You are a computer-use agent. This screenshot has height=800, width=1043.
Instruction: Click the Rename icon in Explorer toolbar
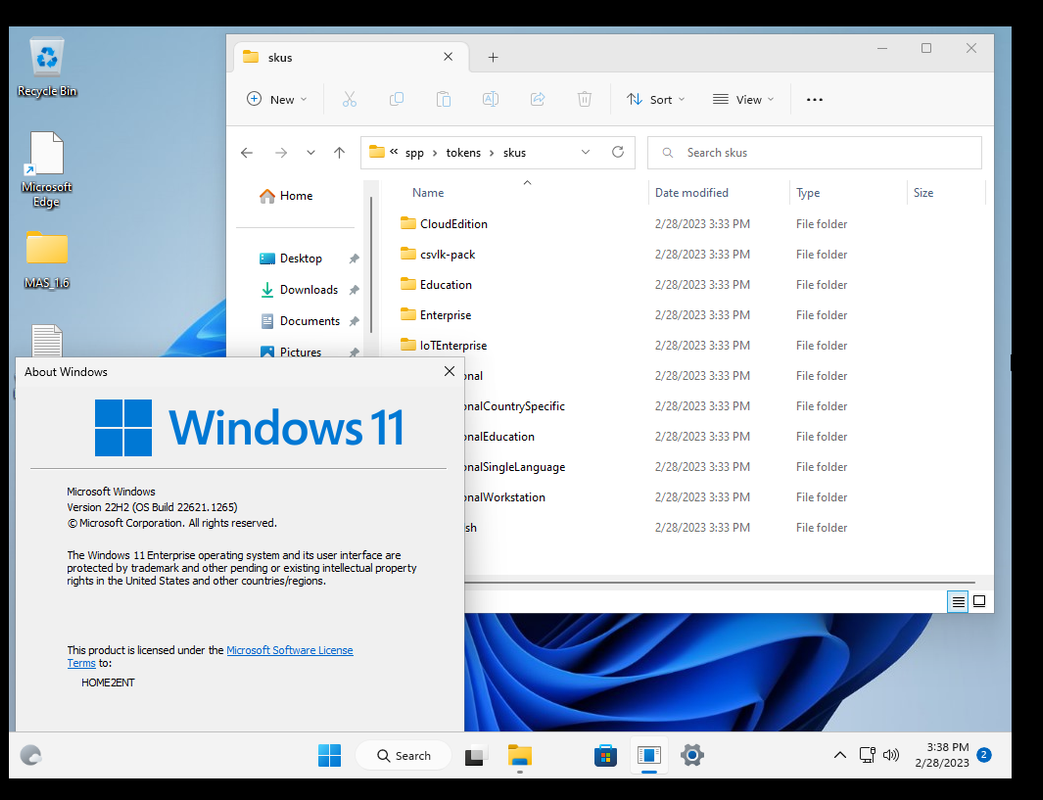click(490, 100)
